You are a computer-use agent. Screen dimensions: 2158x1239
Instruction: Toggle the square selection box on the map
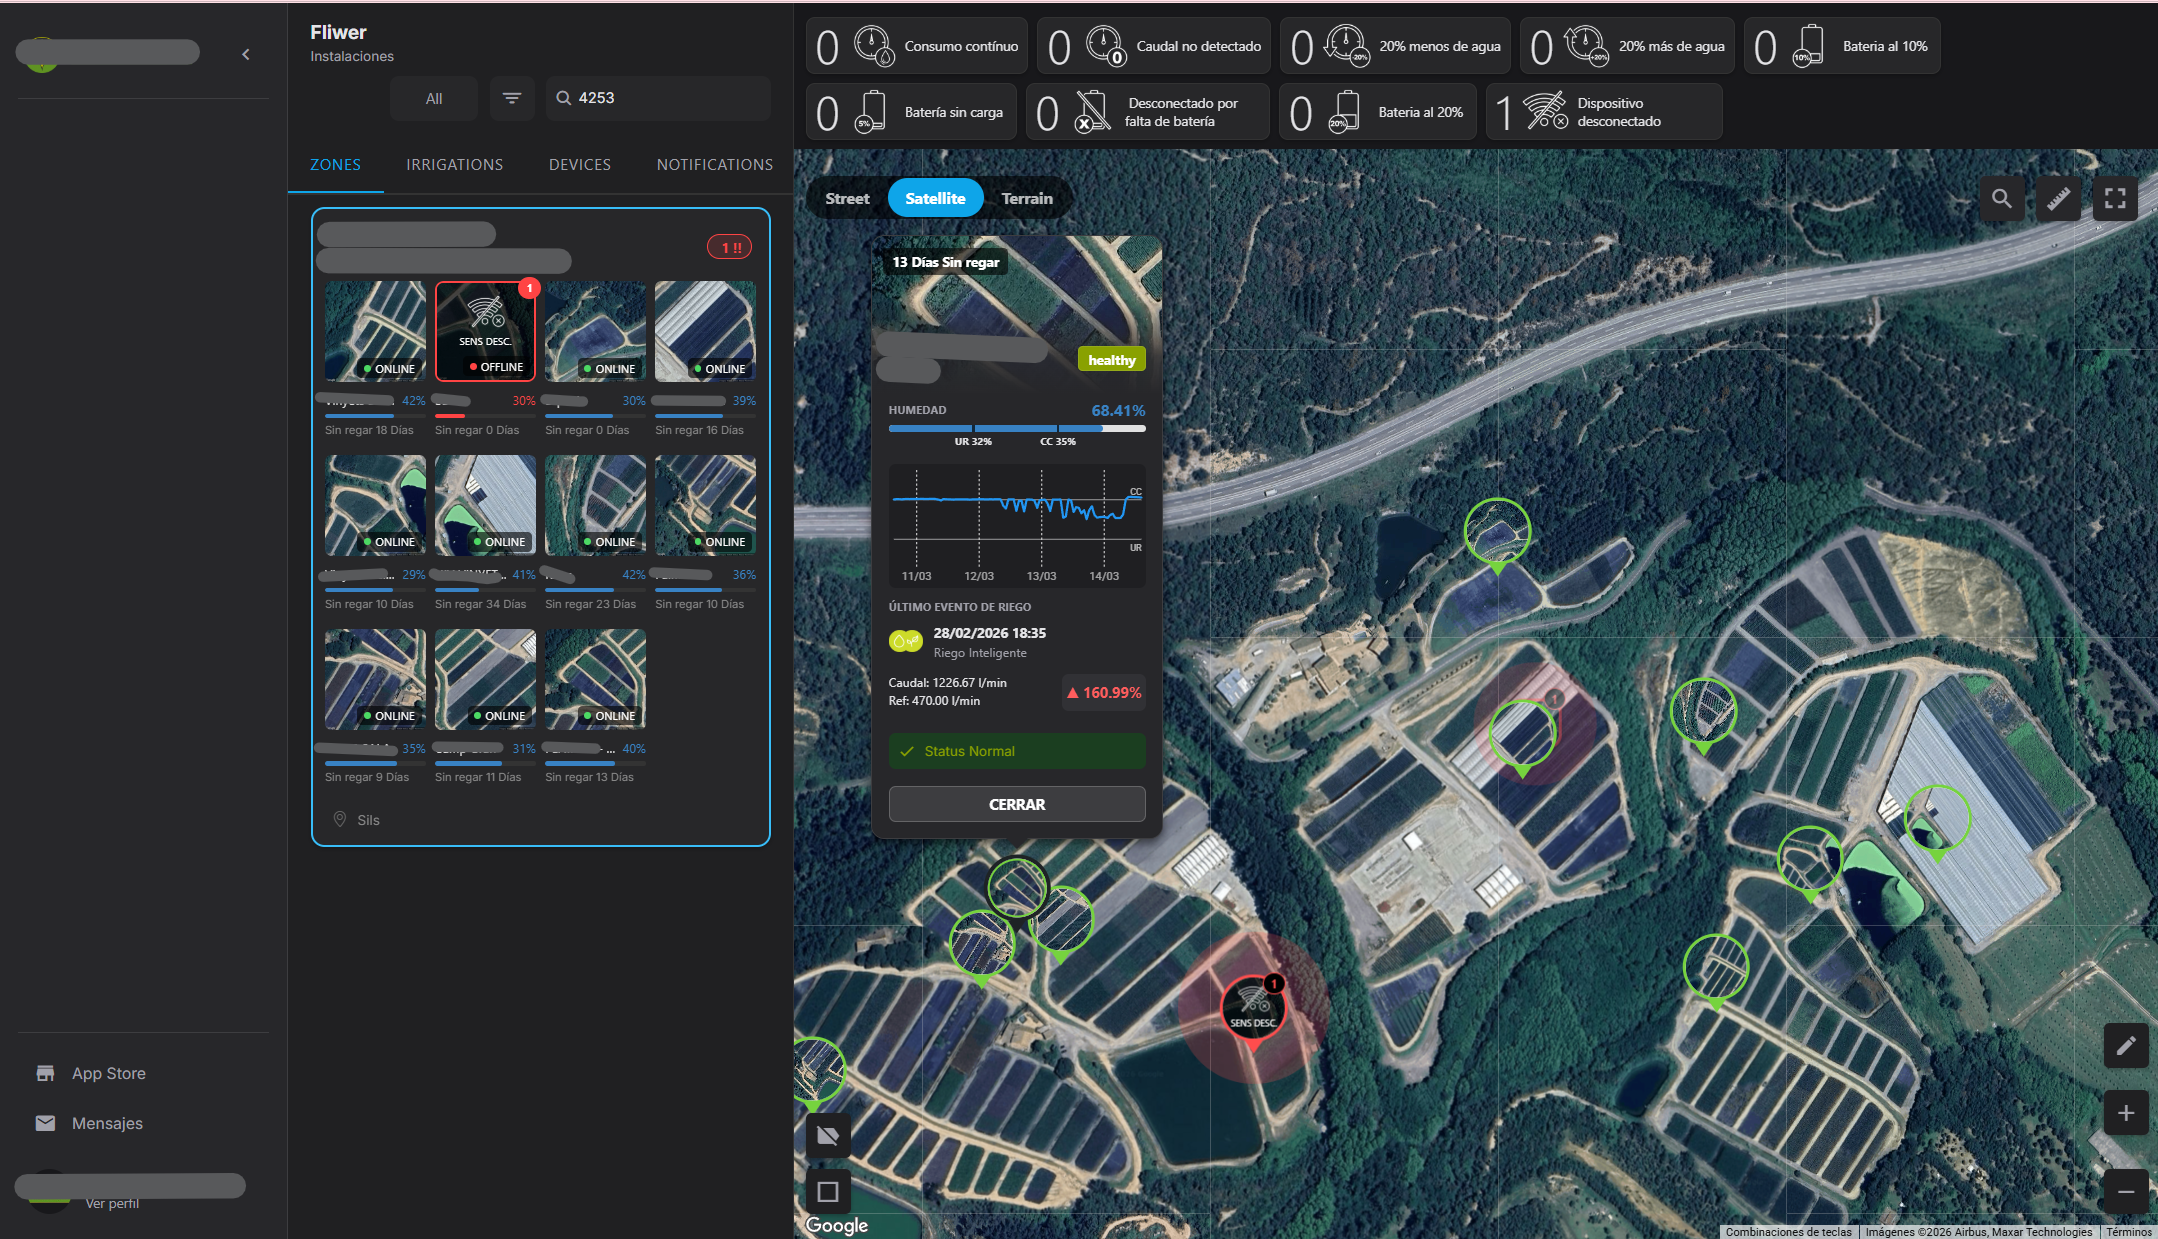[x=828, y=1192]
